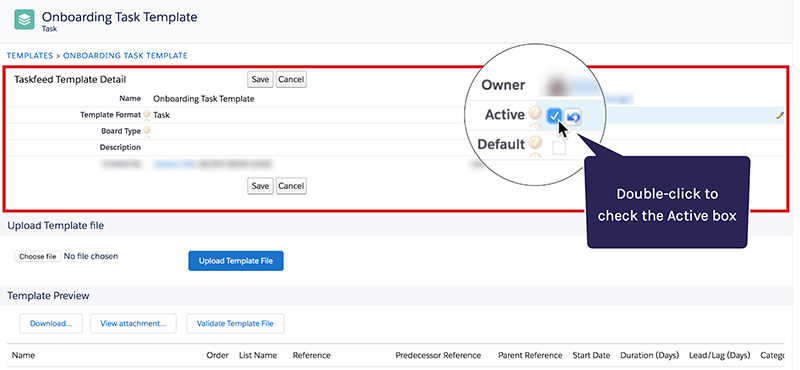Click the 'Upload Template file' section header
Screen dimensions: 800x370
pos(56,226)
